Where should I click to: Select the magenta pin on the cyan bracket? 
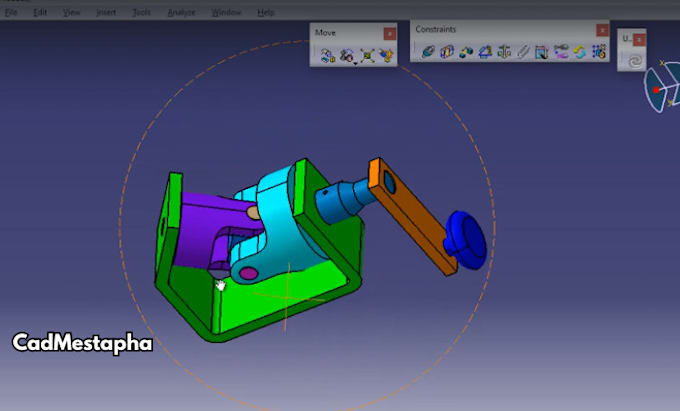pyautogui.click(x=248, y=273)
